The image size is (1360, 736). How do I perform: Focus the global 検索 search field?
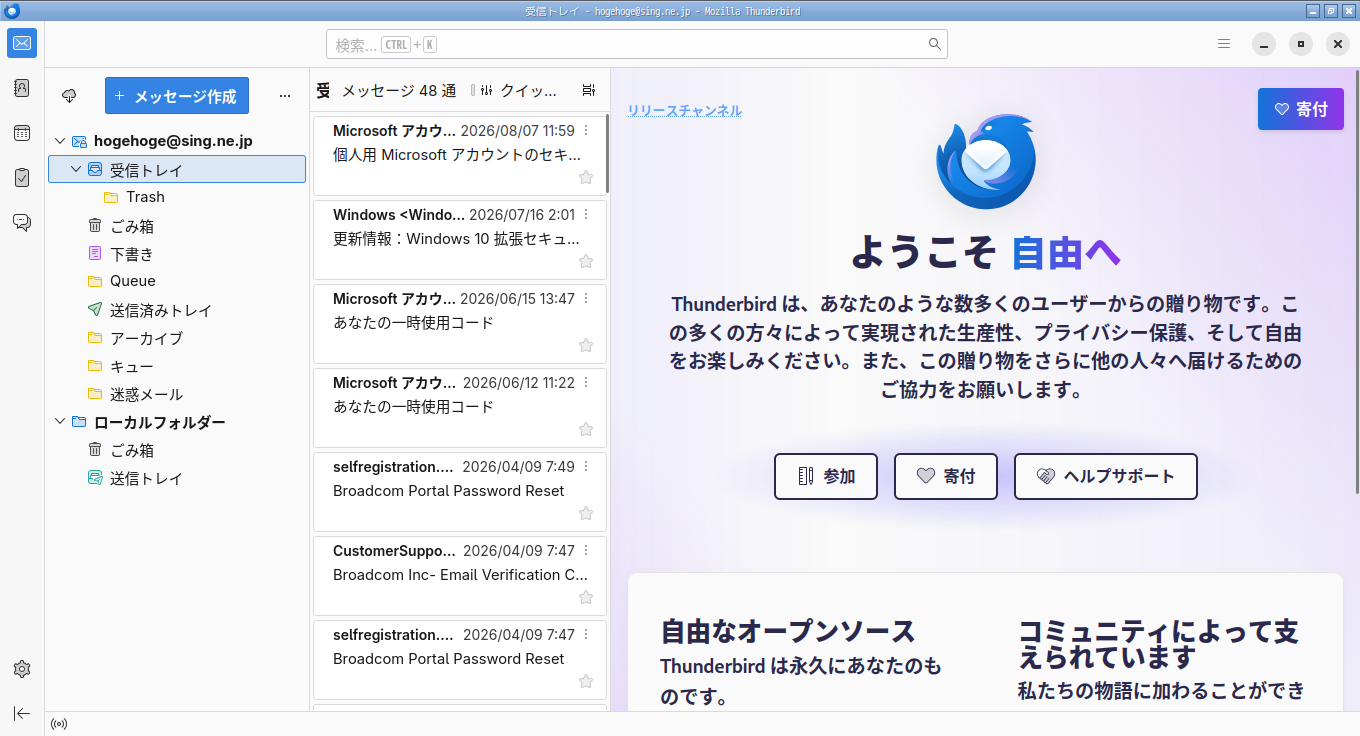click(x=637, y=44)
